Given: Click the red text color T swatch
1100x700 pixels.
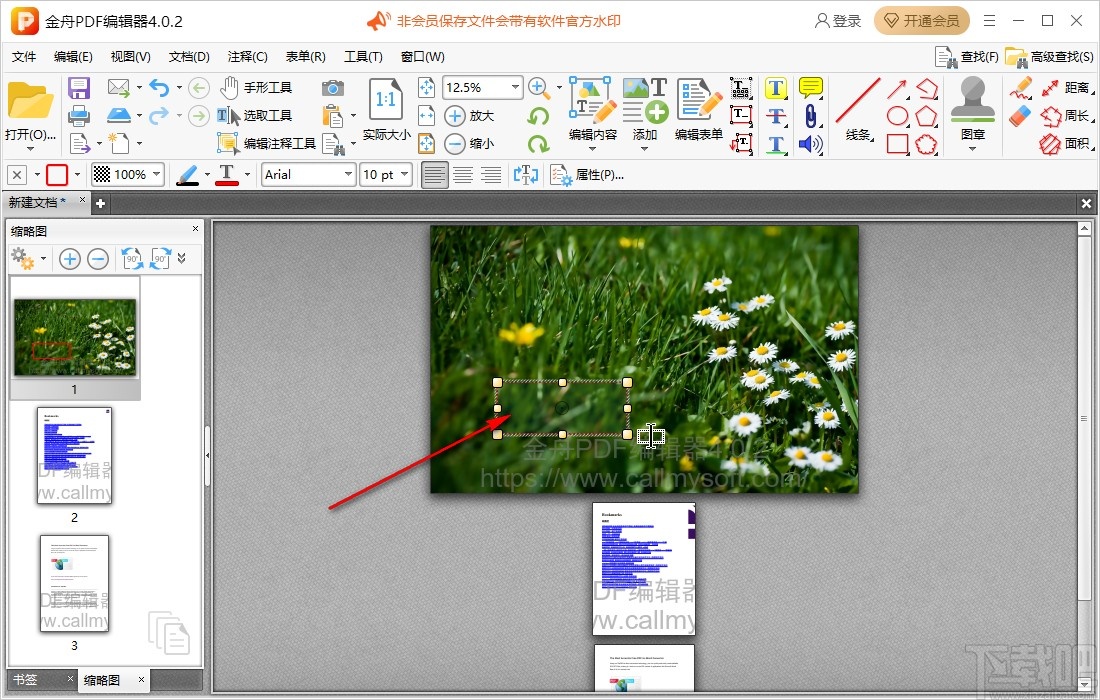Looking at the screenshot, I should [227, 175].
